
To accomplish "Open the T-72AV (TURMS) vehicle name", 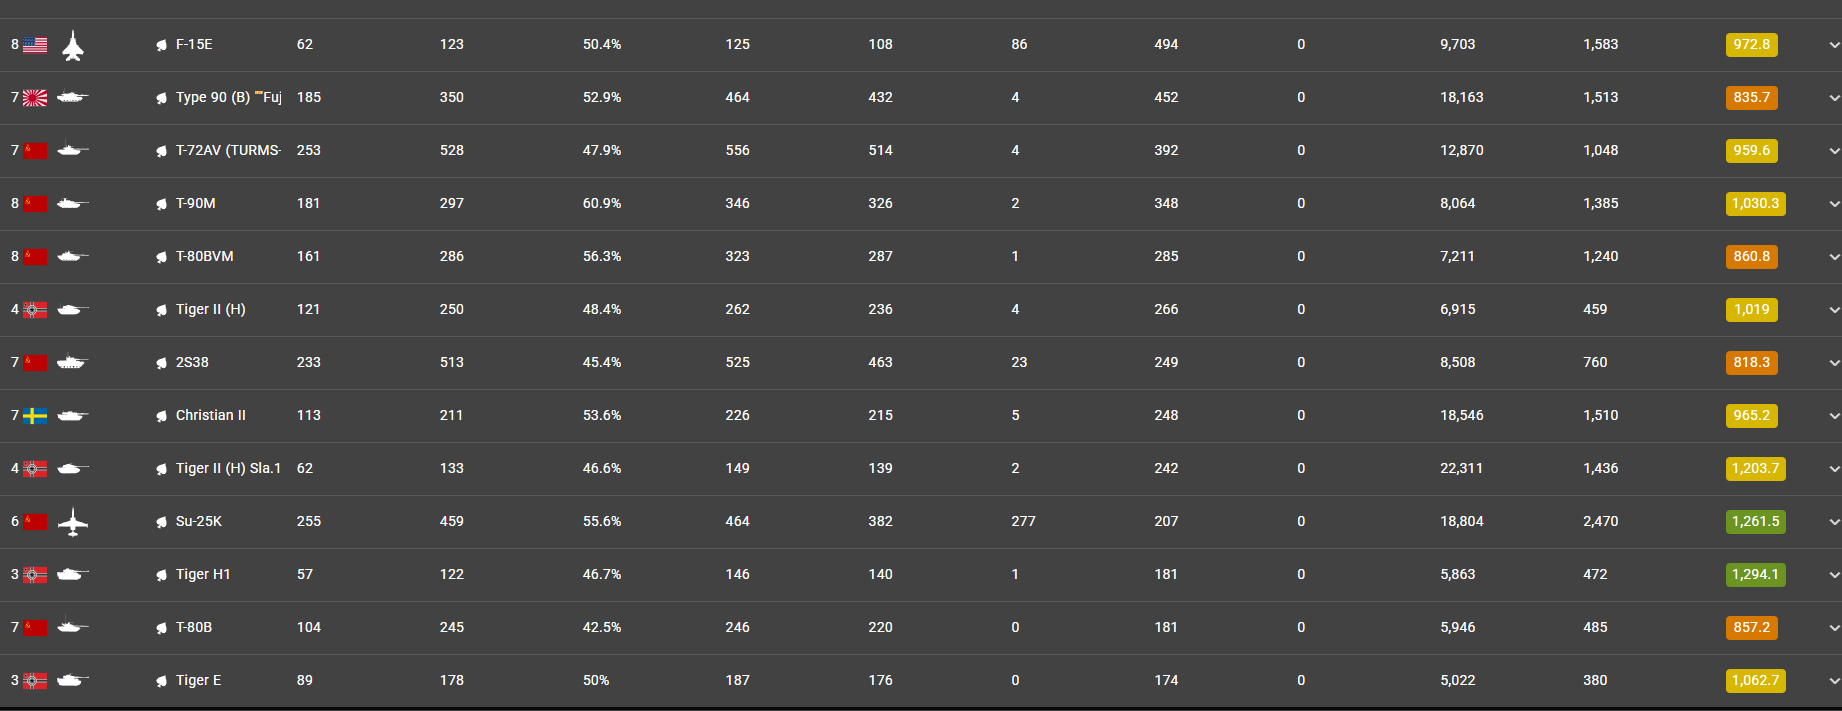I will tap(229, 151).
